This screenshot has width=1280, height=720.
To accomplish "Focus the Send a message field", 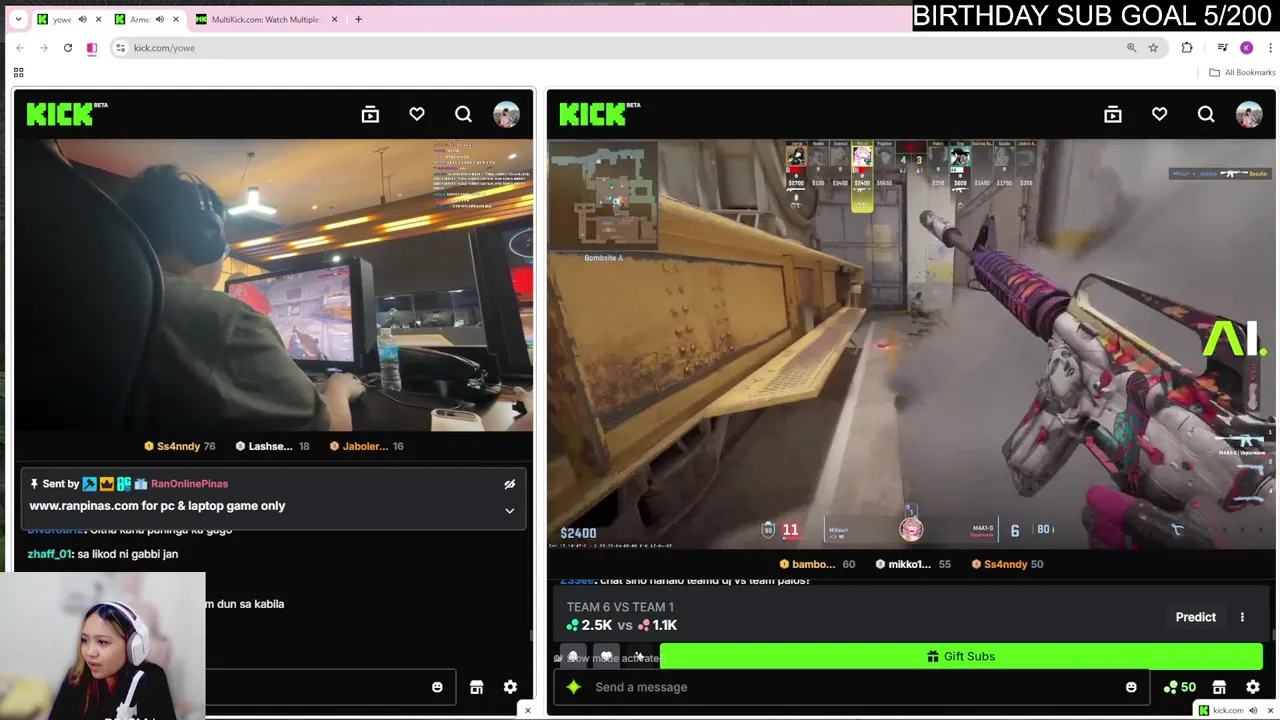I will pos(850,687).
